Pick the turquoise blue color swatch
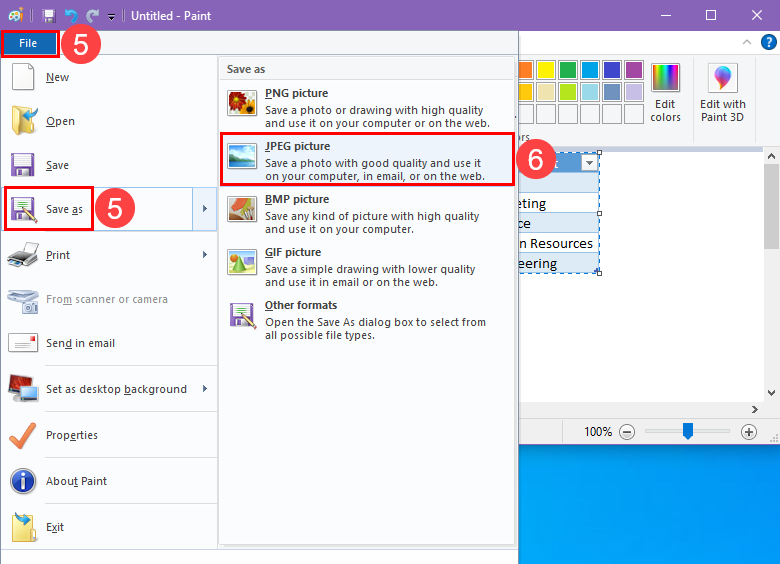This screenshot has height=564, width=780. (x=590, y=70)
